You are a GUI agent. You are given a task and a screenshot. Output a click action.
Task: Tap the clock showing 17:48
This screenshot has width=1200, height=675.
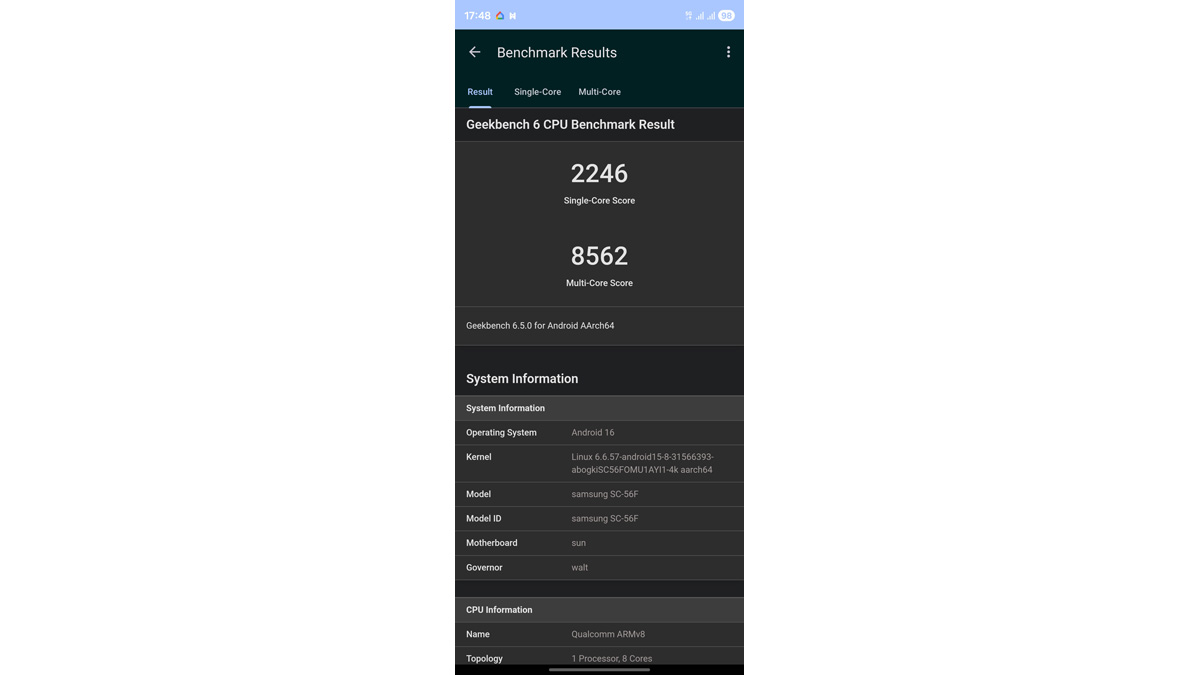[477, 16]
